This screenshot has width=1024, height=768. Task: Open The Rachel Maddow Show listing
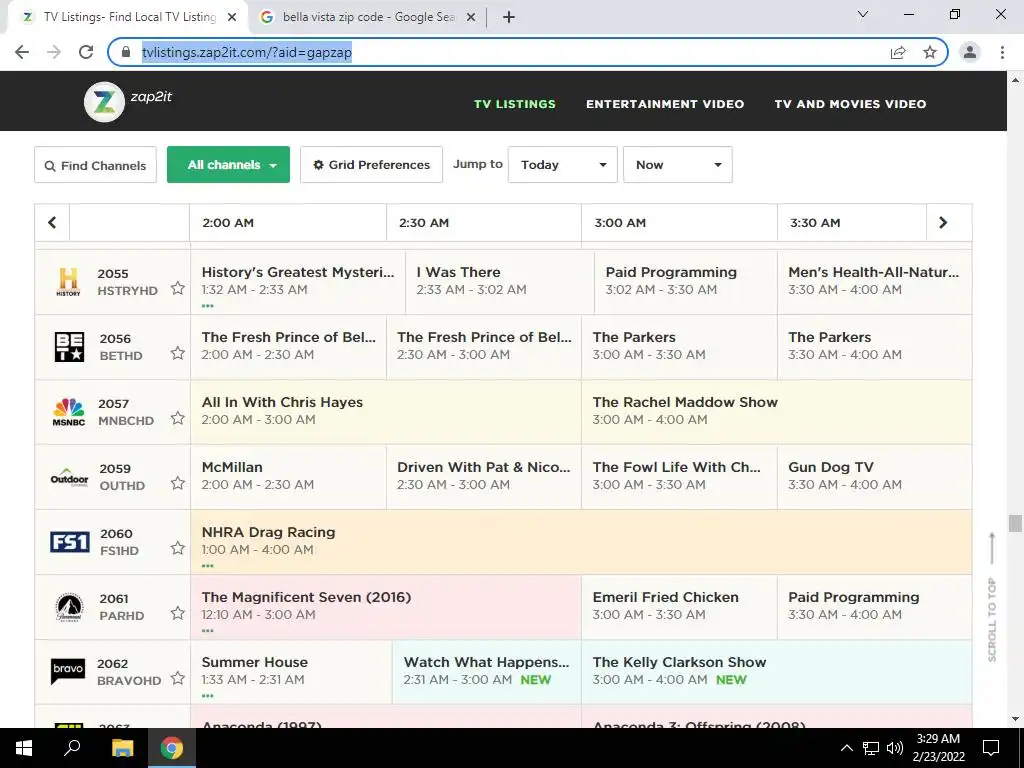776,412
